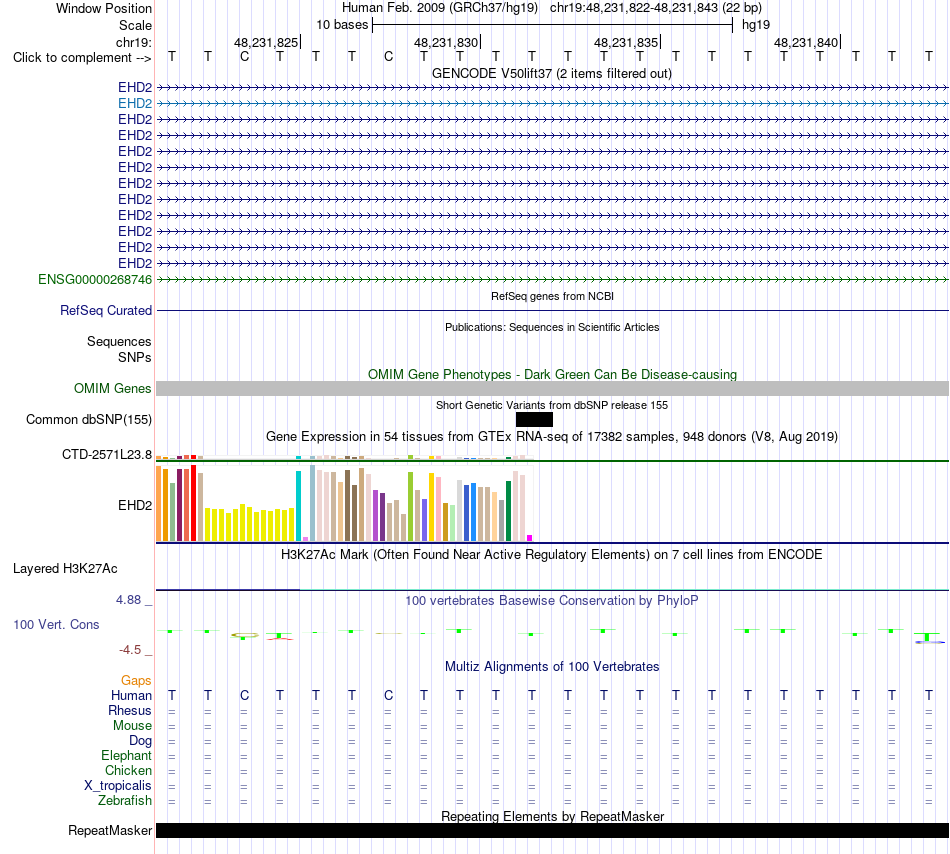Click the gray OMIM Genes bar
950x854 pixels.
[x=552, y=388]
